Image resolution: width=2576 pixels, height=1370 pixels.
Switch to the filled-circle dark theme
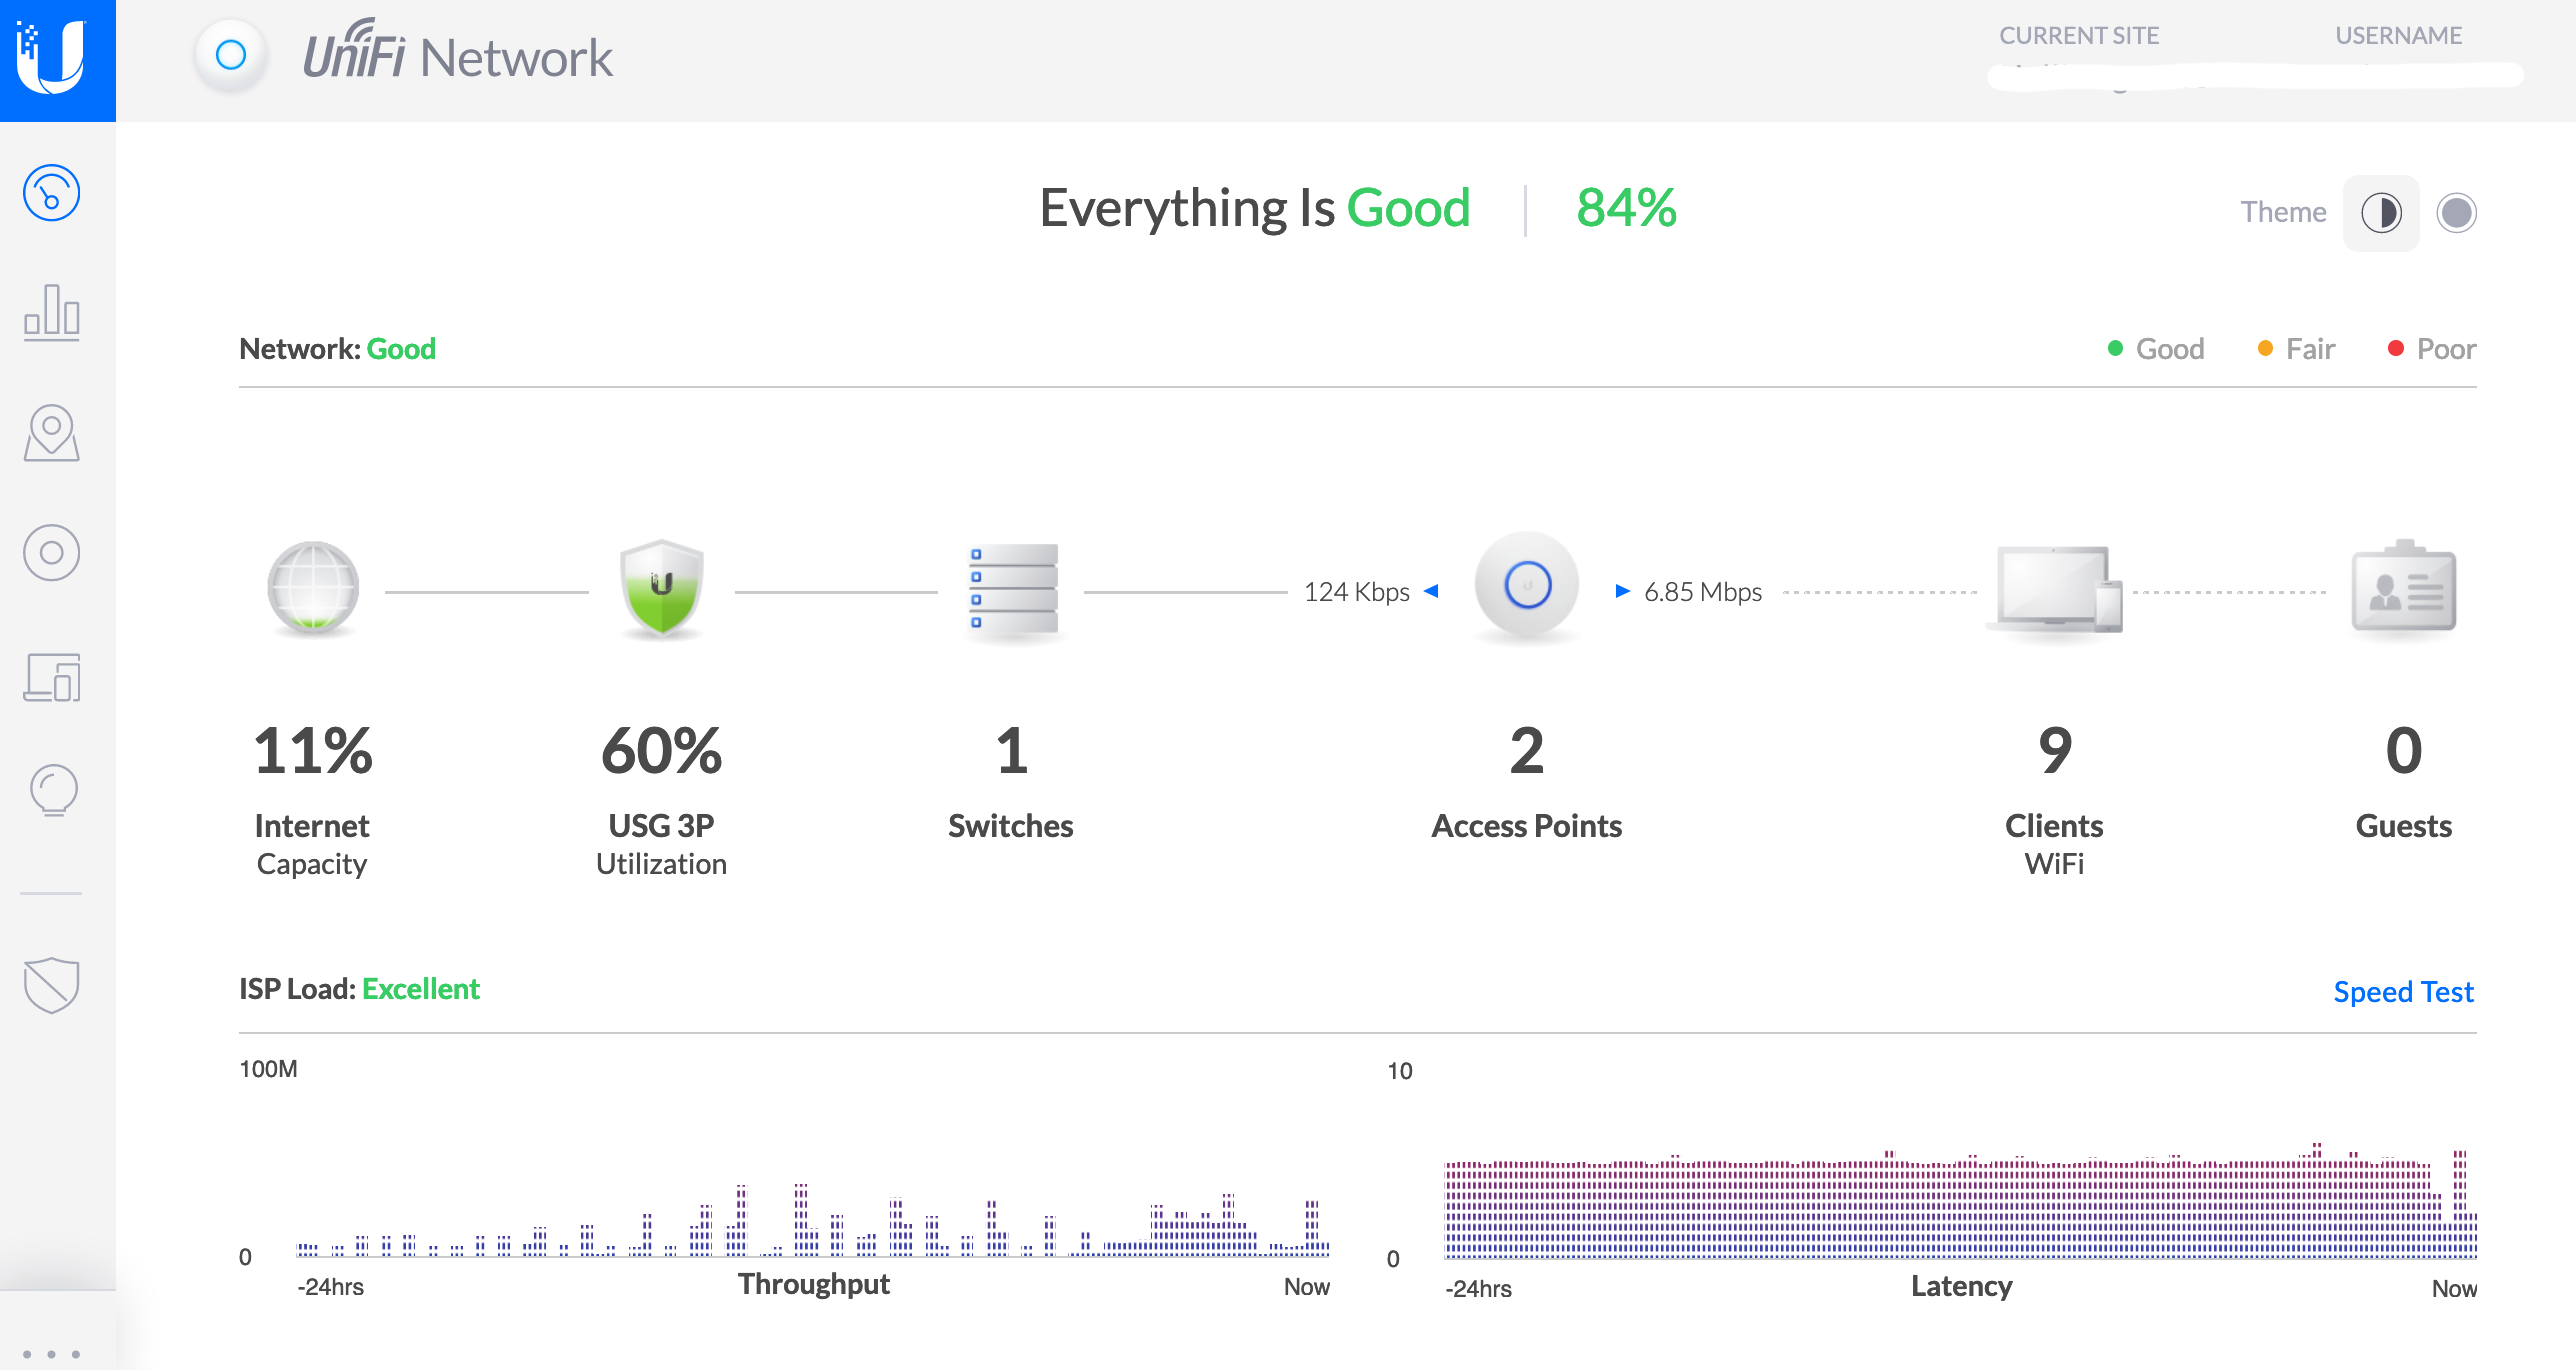coord(2456,213)
